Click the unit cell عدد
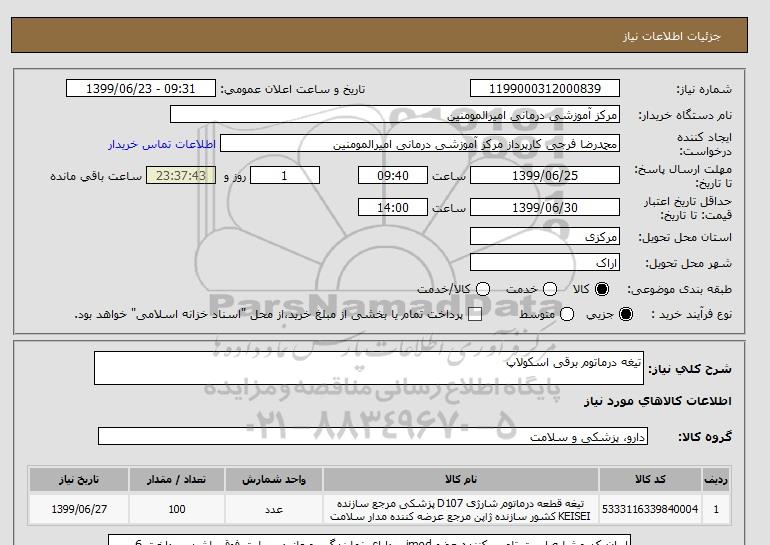 274,509
